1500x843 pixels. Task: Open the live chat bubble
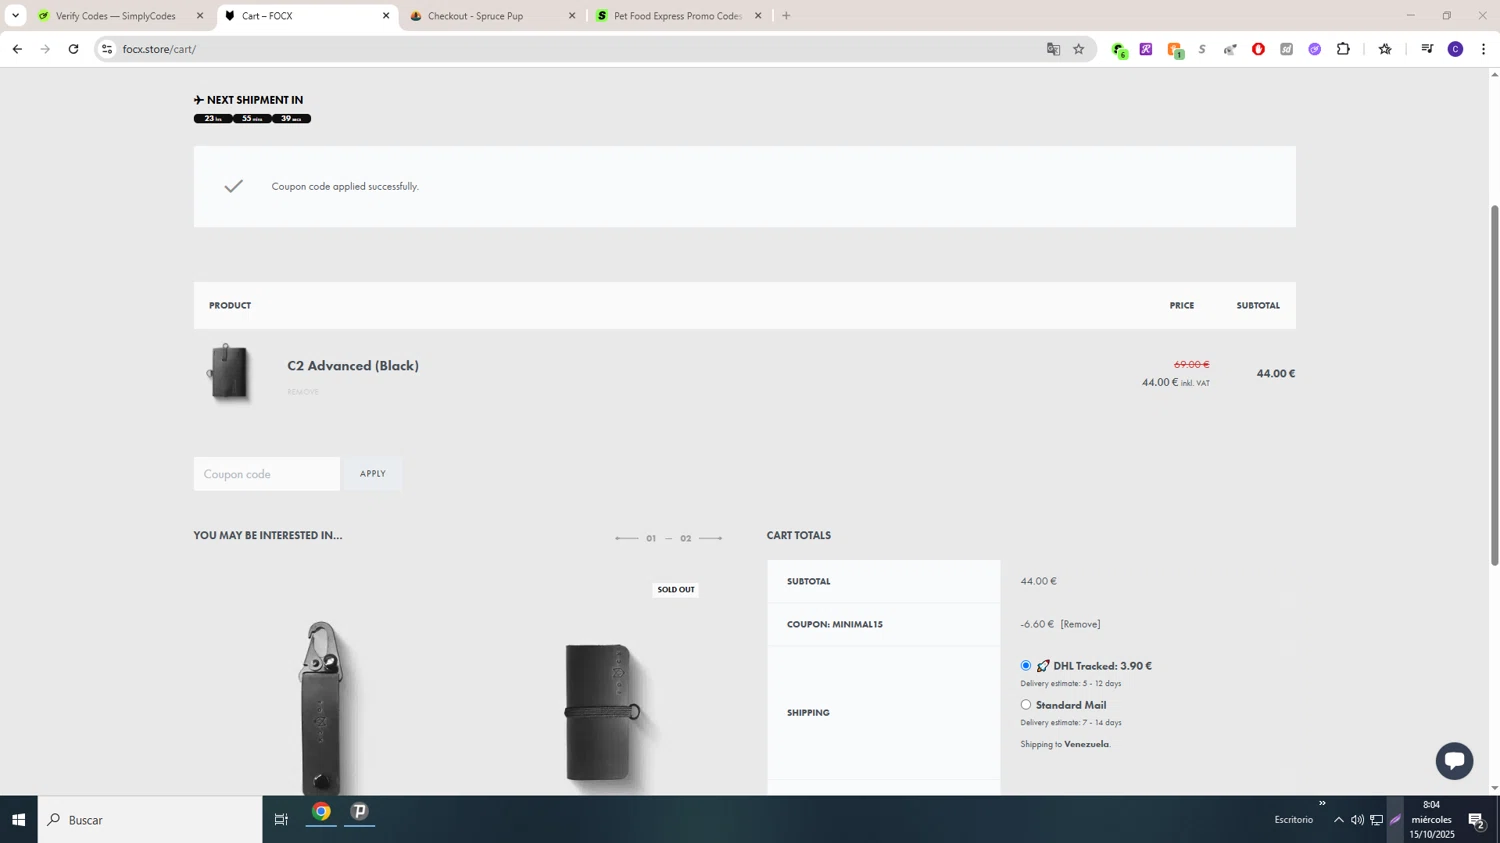1454,761
